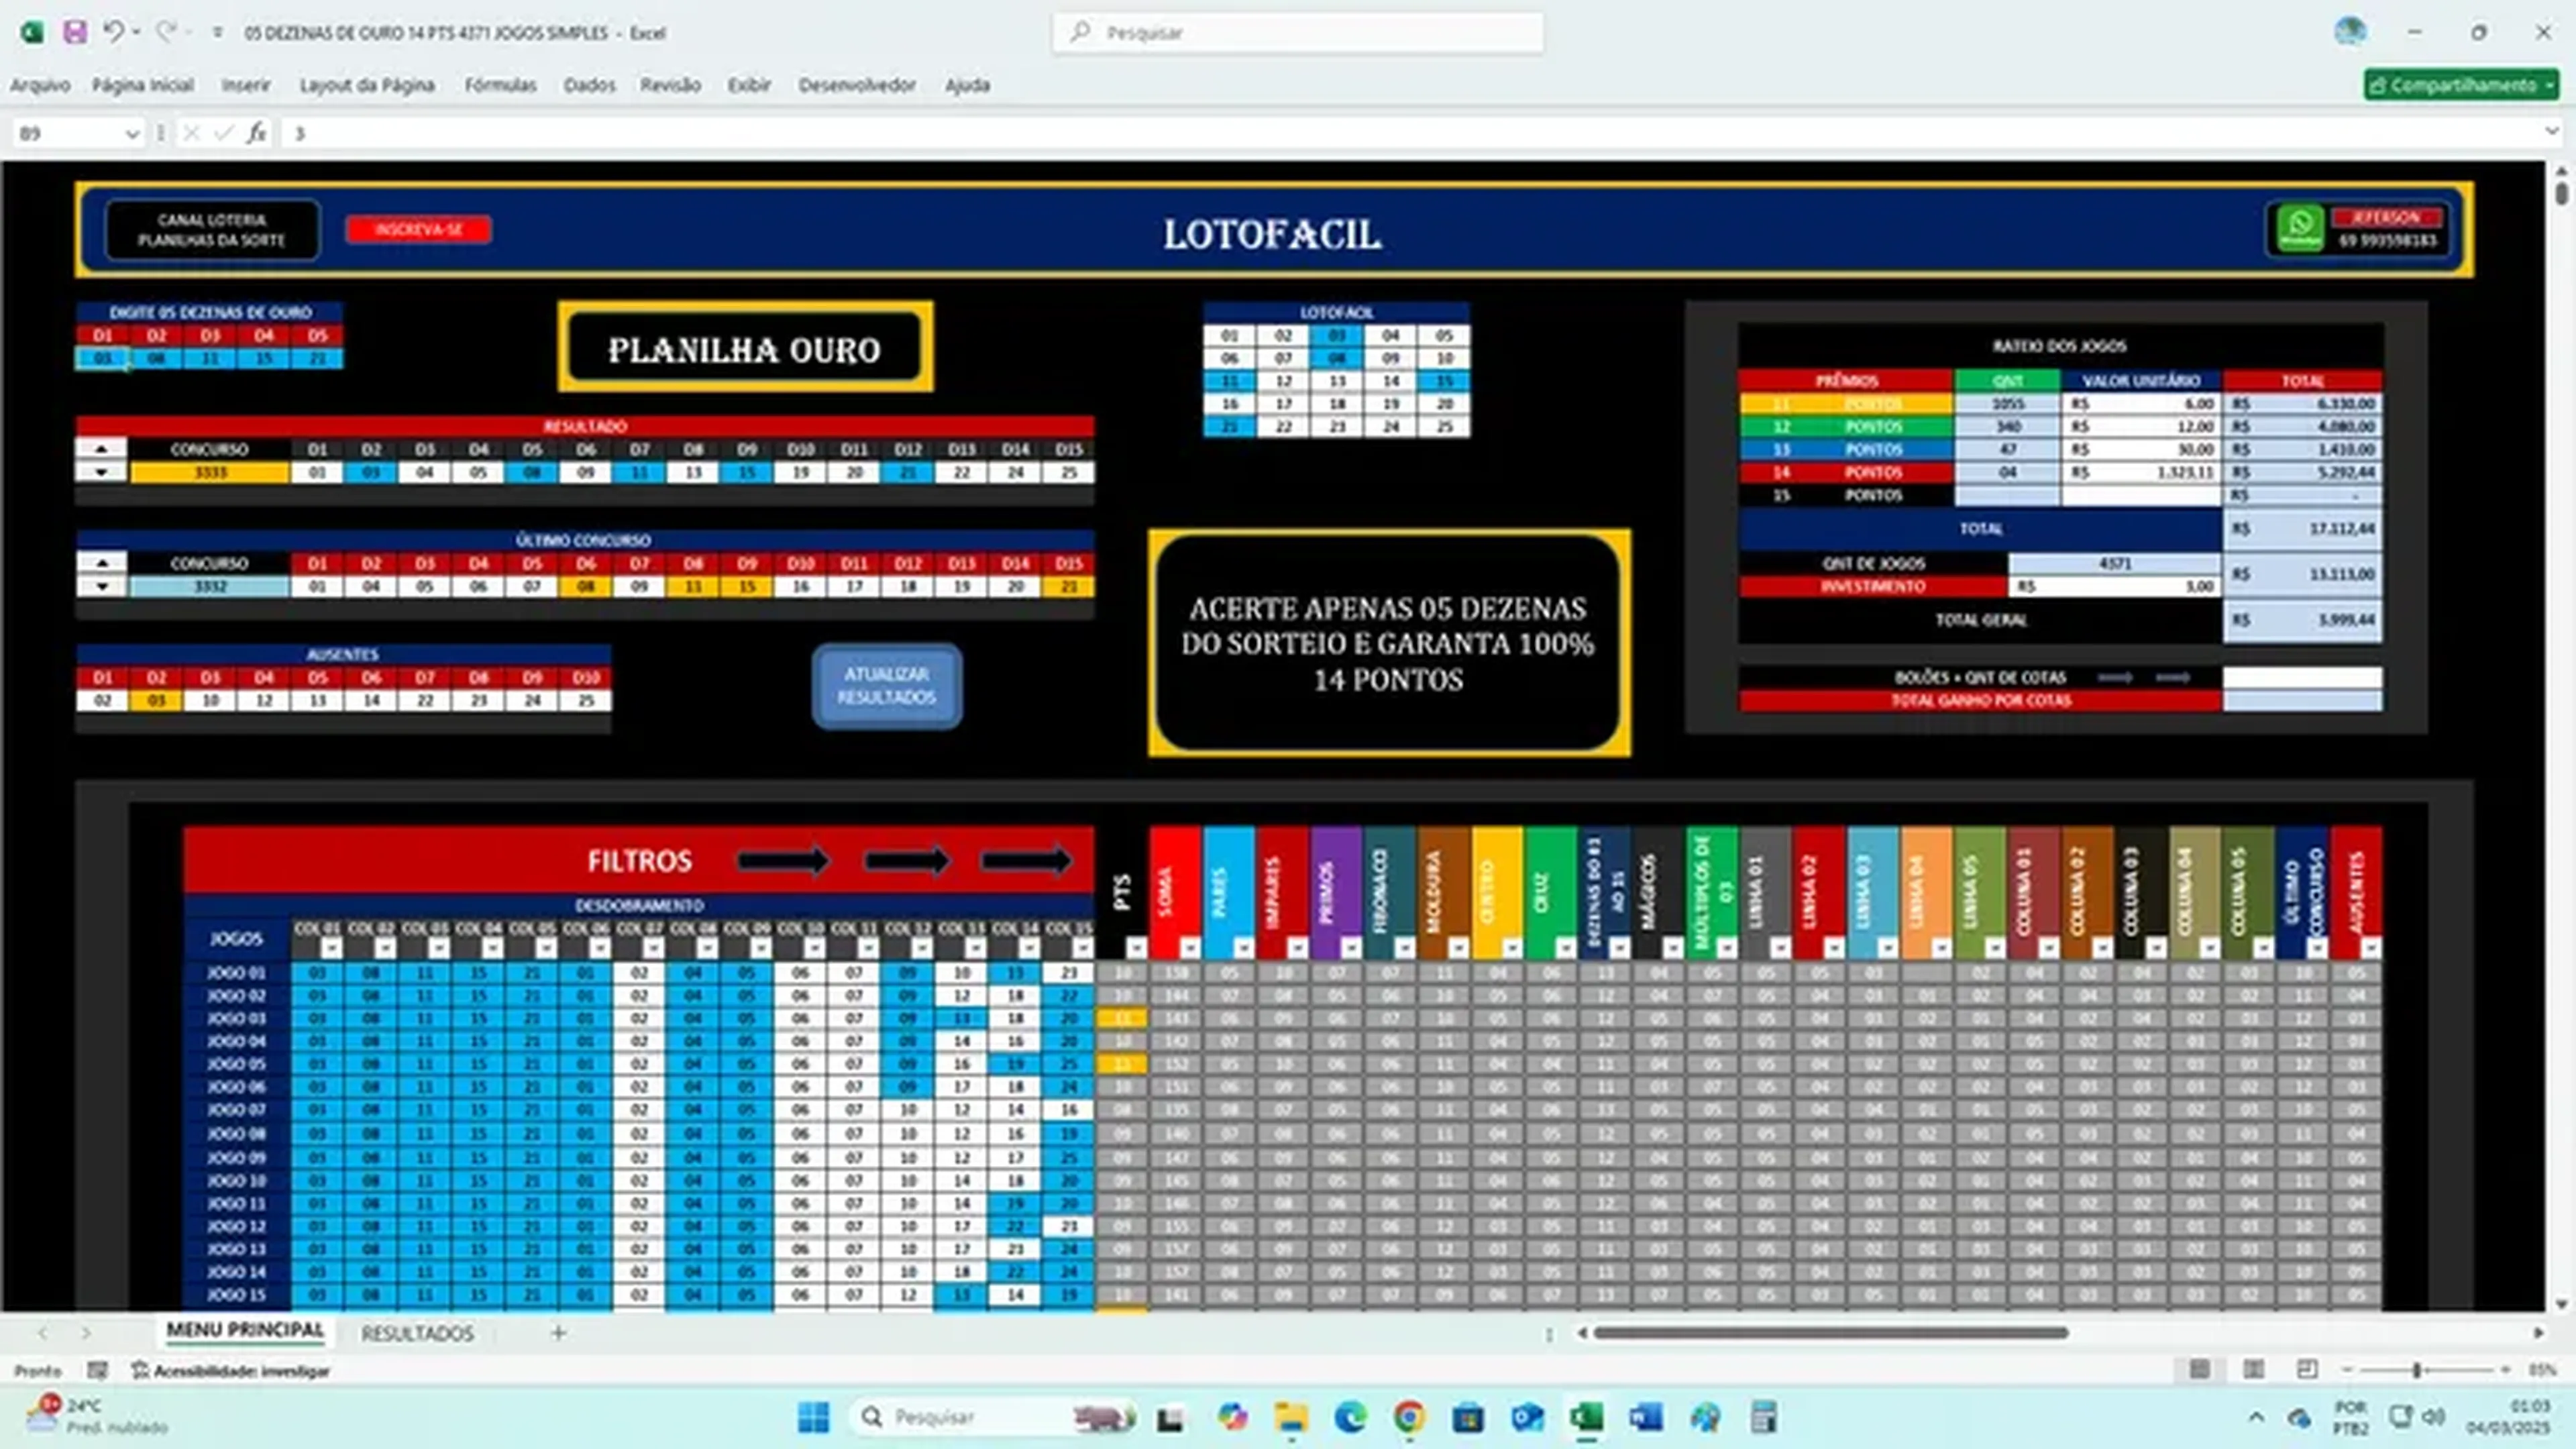Image resolution: width=2576 pixels, height=1449 pixels.
Task: Open the Página Inicial tab
Action: click(x=143, y=85)
